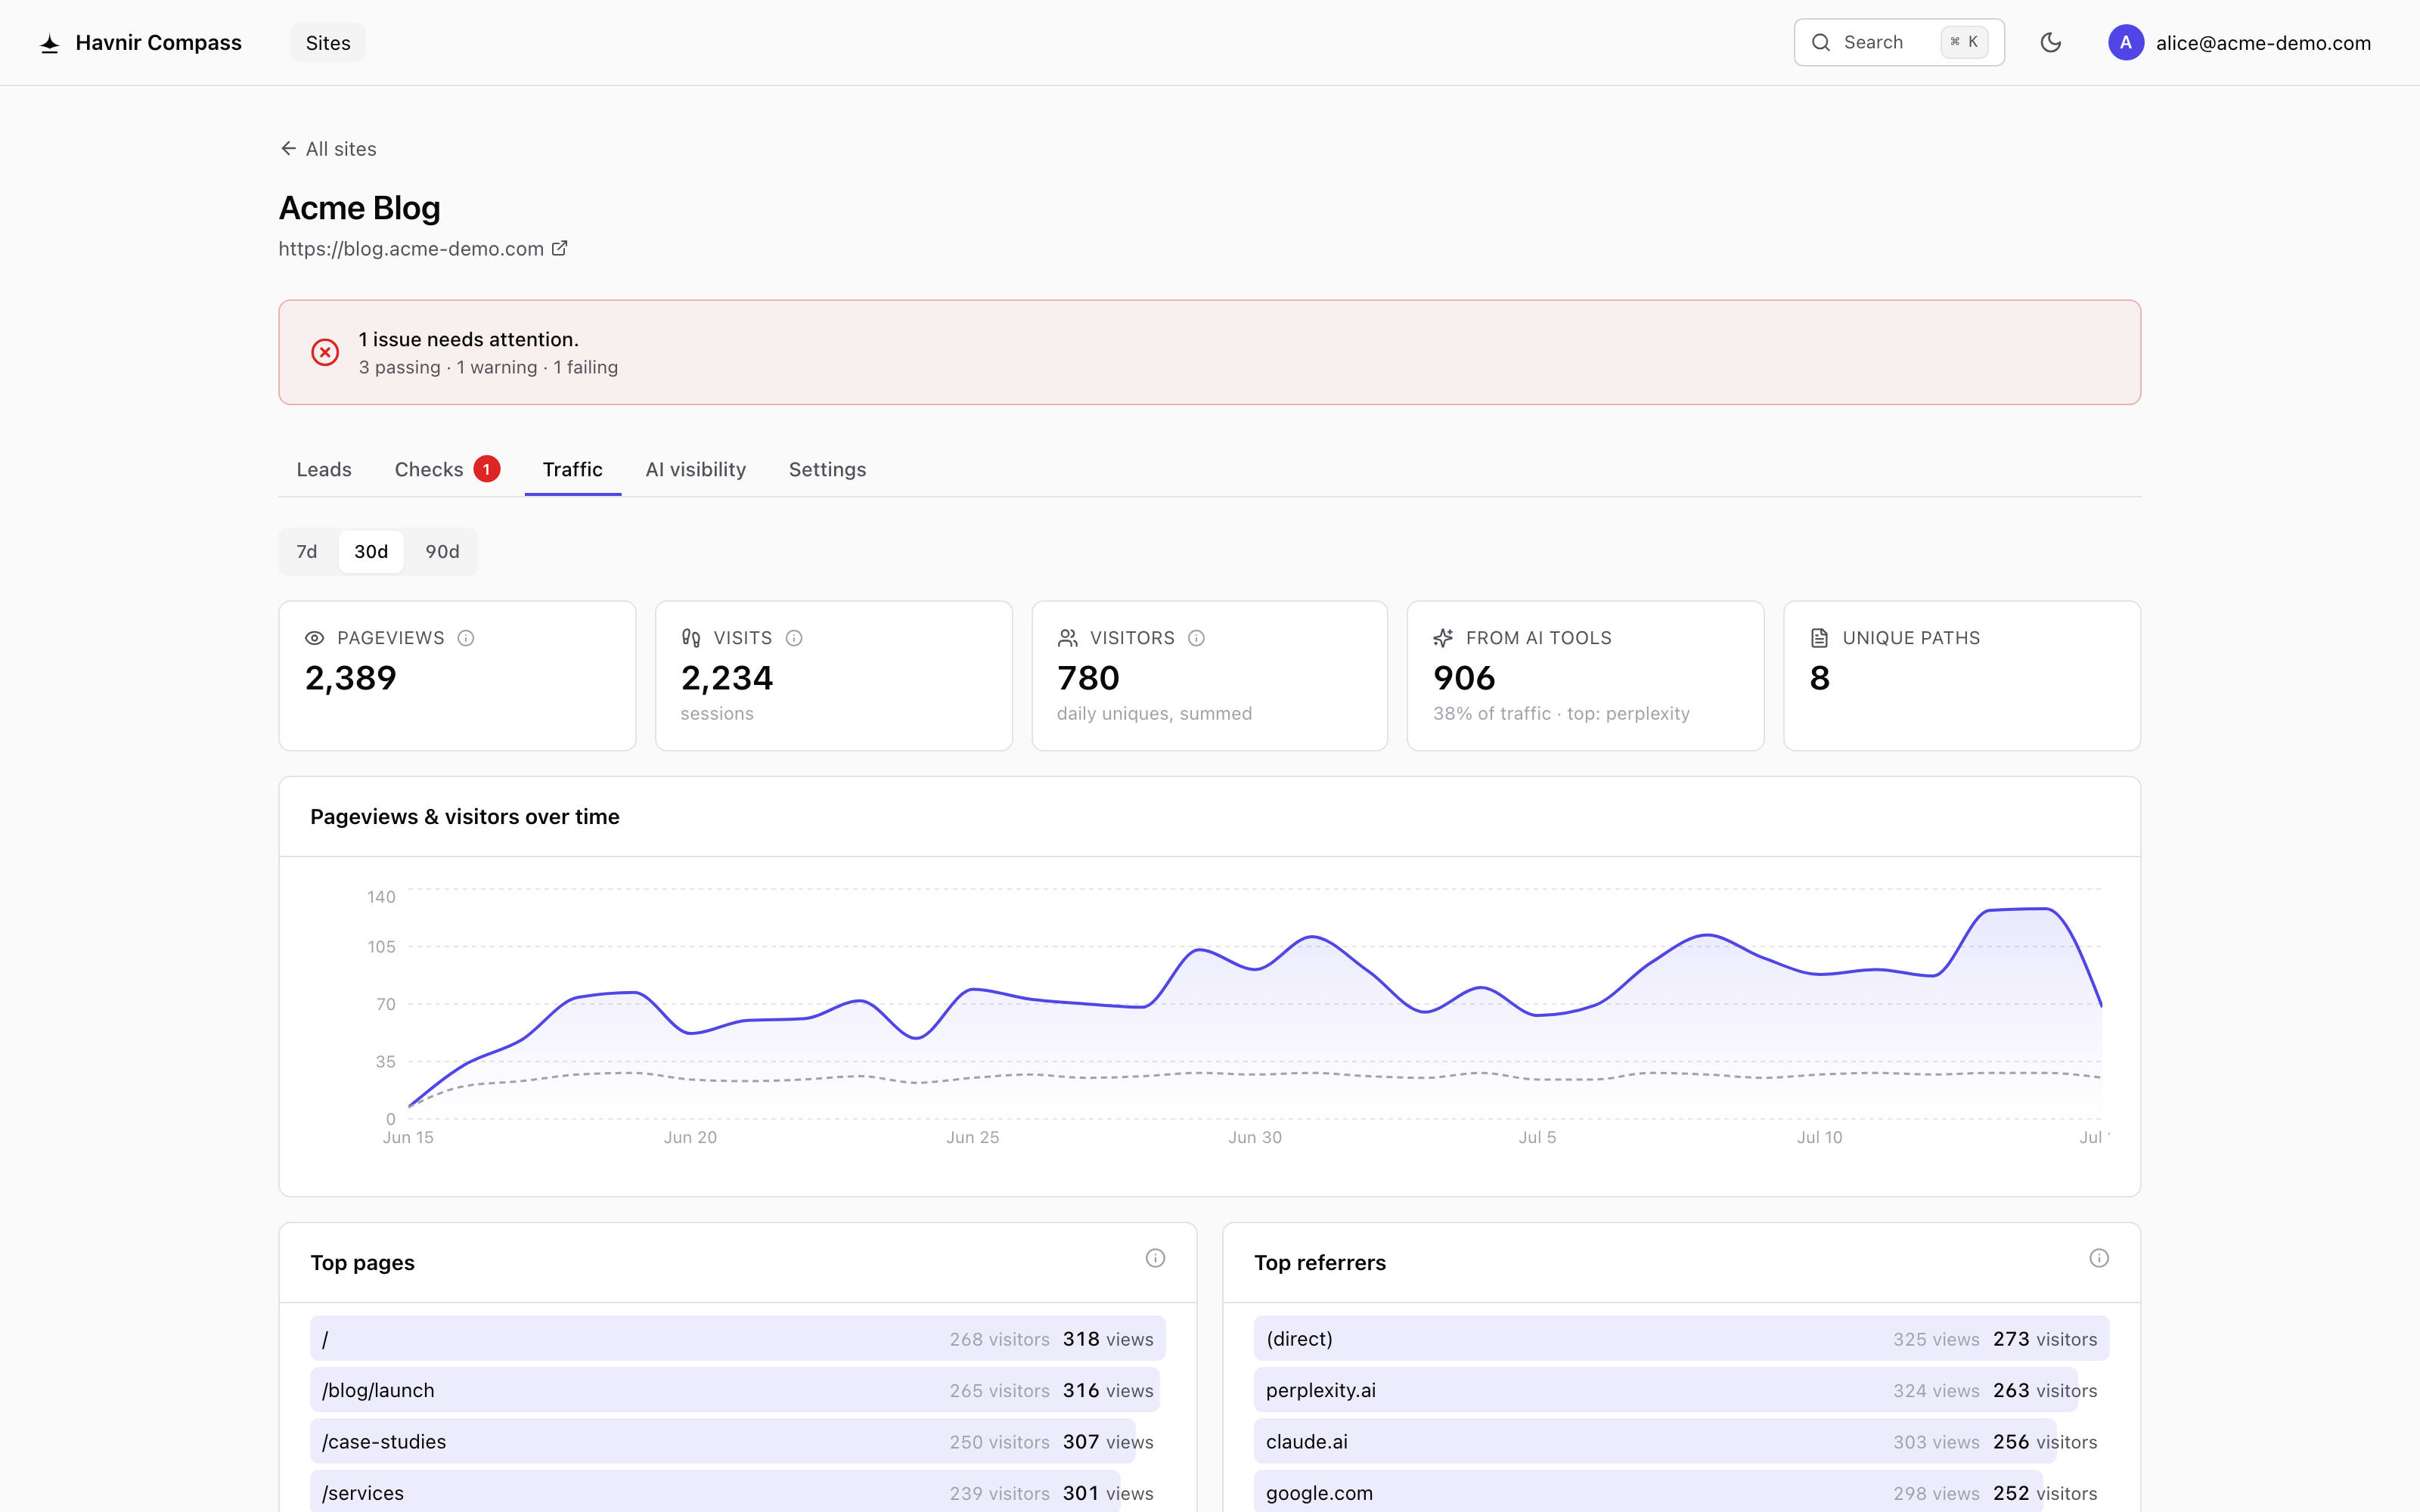
Task: Click the Havnir Compass logo icon
Action: [x=49, y=43]
